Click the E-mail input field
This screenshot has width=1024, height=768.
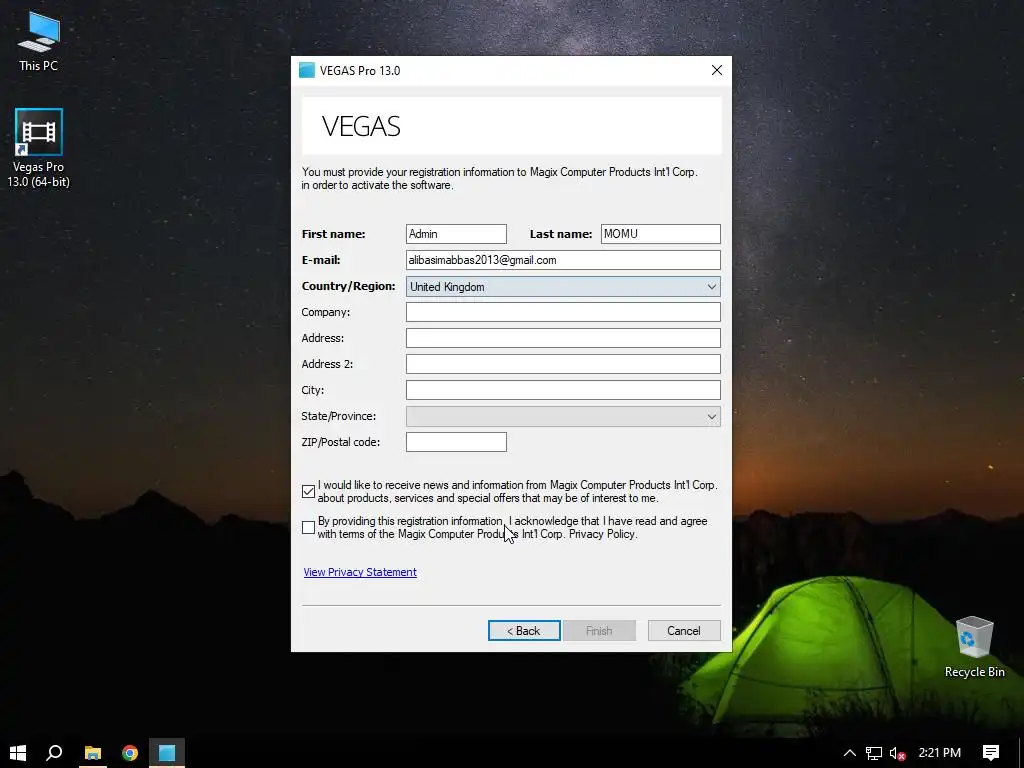click(563, 260)
